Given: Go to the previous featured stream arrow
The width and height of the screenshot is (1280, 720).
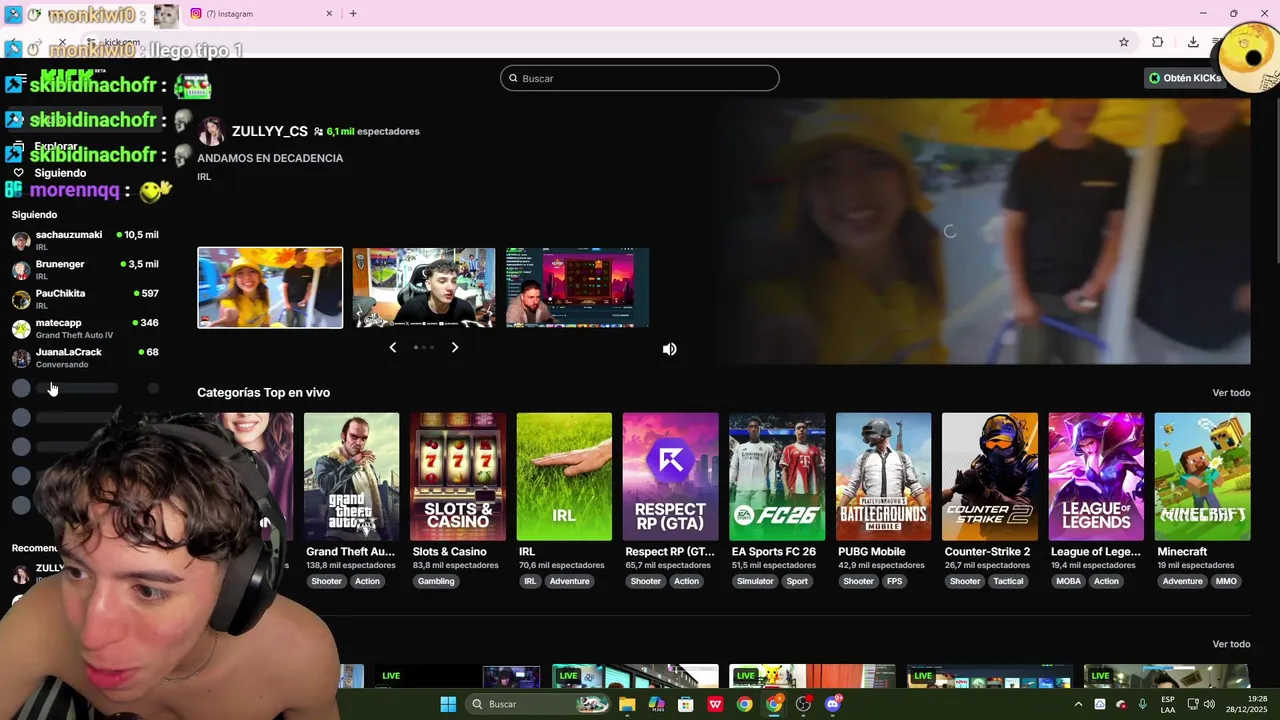Looking at the screenshot, I should (x=392, y=347).
